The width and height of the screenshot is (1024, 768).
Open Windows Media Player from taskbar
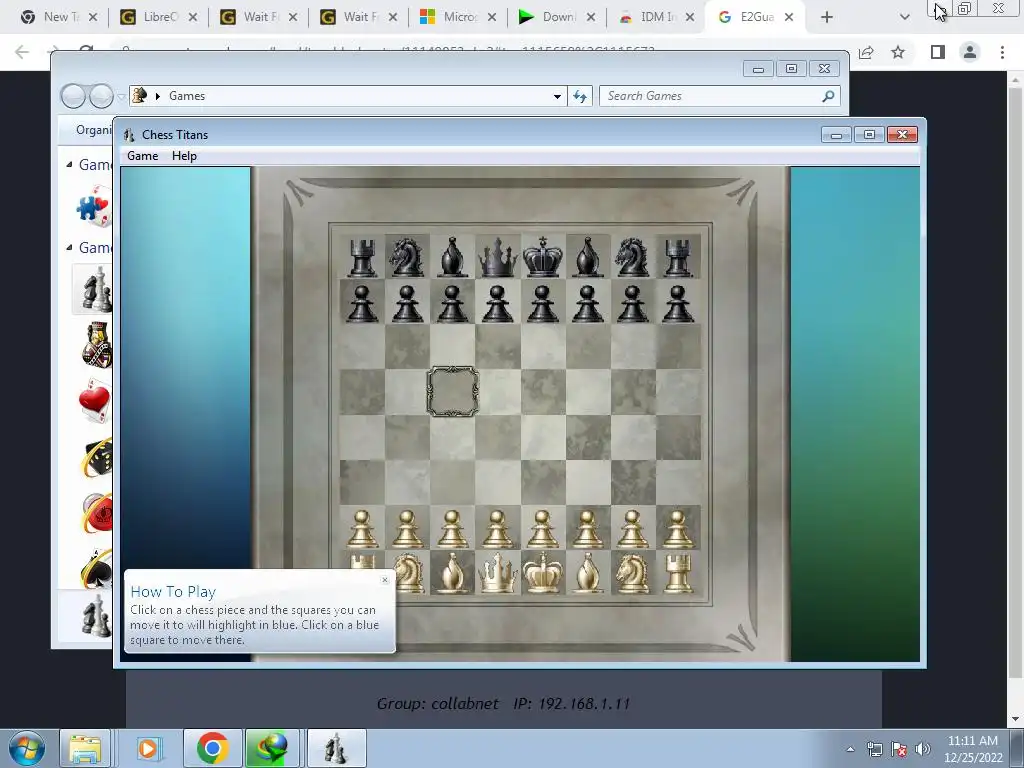149,748
